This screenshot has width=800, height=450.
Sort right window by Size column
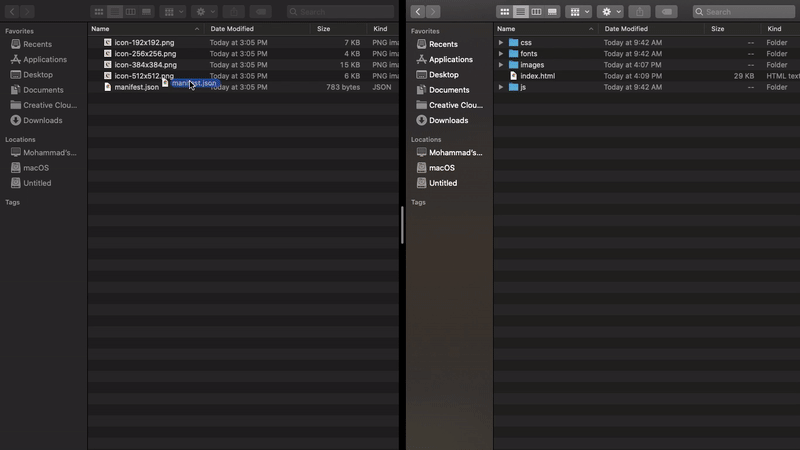pos(733,29)
